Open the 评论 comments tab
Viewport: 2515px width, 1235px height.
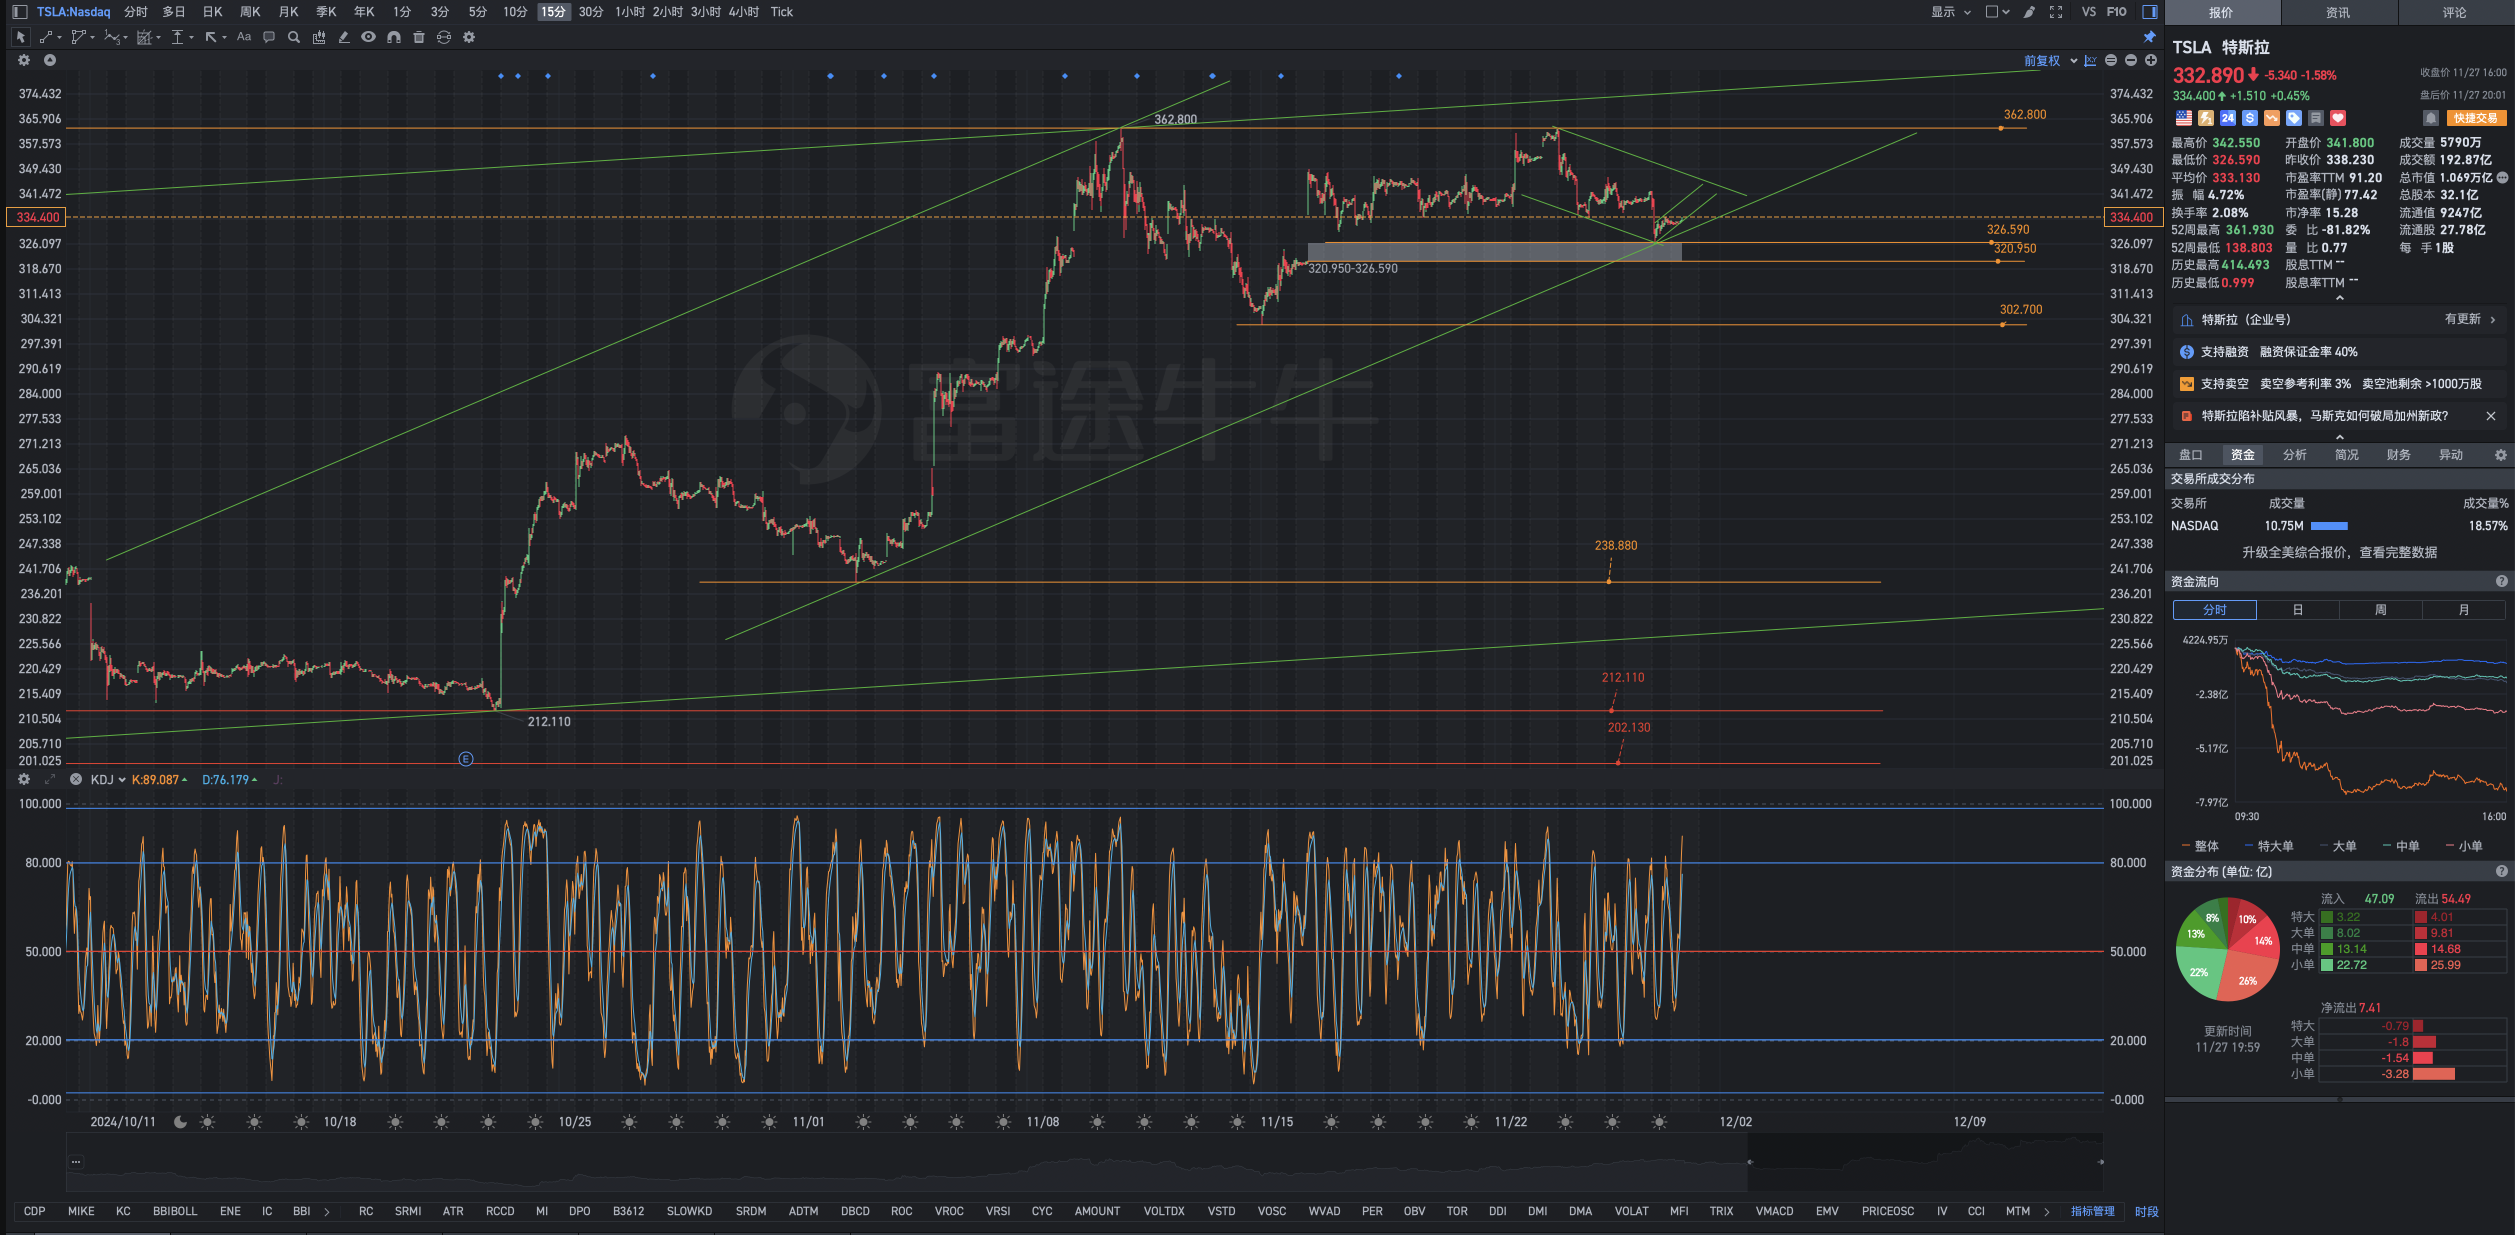2455,12
